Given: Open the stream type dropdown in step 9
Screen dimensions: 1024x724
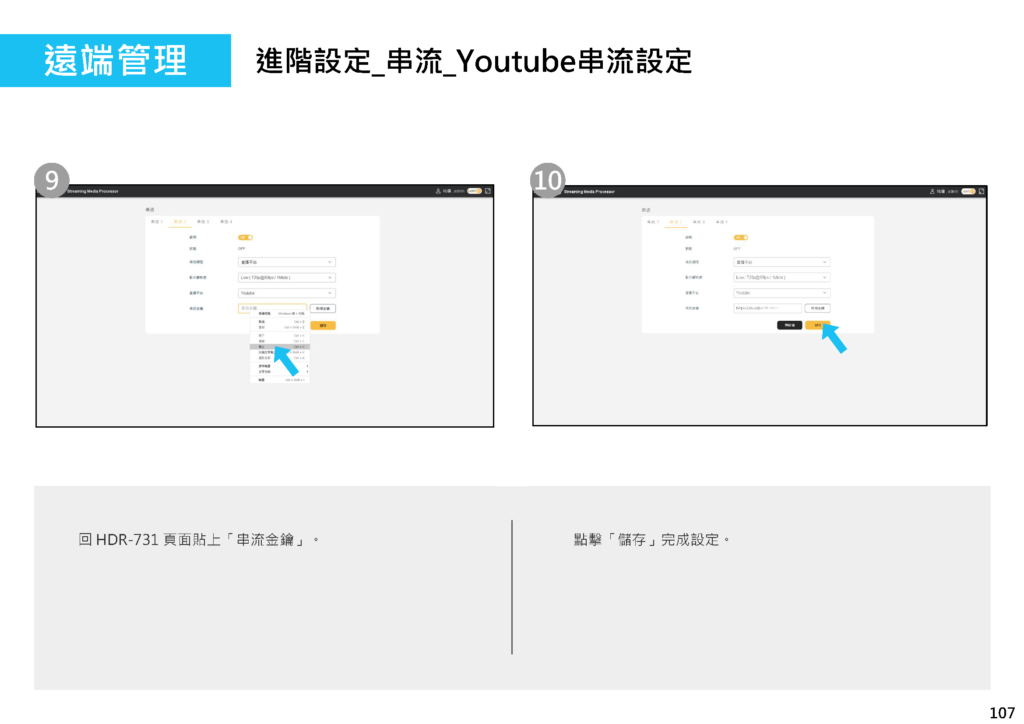Looking at the screenshot, I should click(286, 262).
